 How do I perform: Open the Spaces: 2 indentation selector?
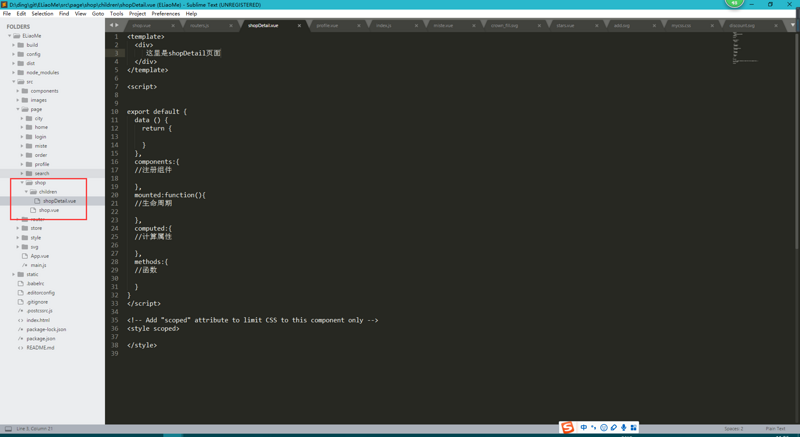pyautogui.click(x=734, y=429)
